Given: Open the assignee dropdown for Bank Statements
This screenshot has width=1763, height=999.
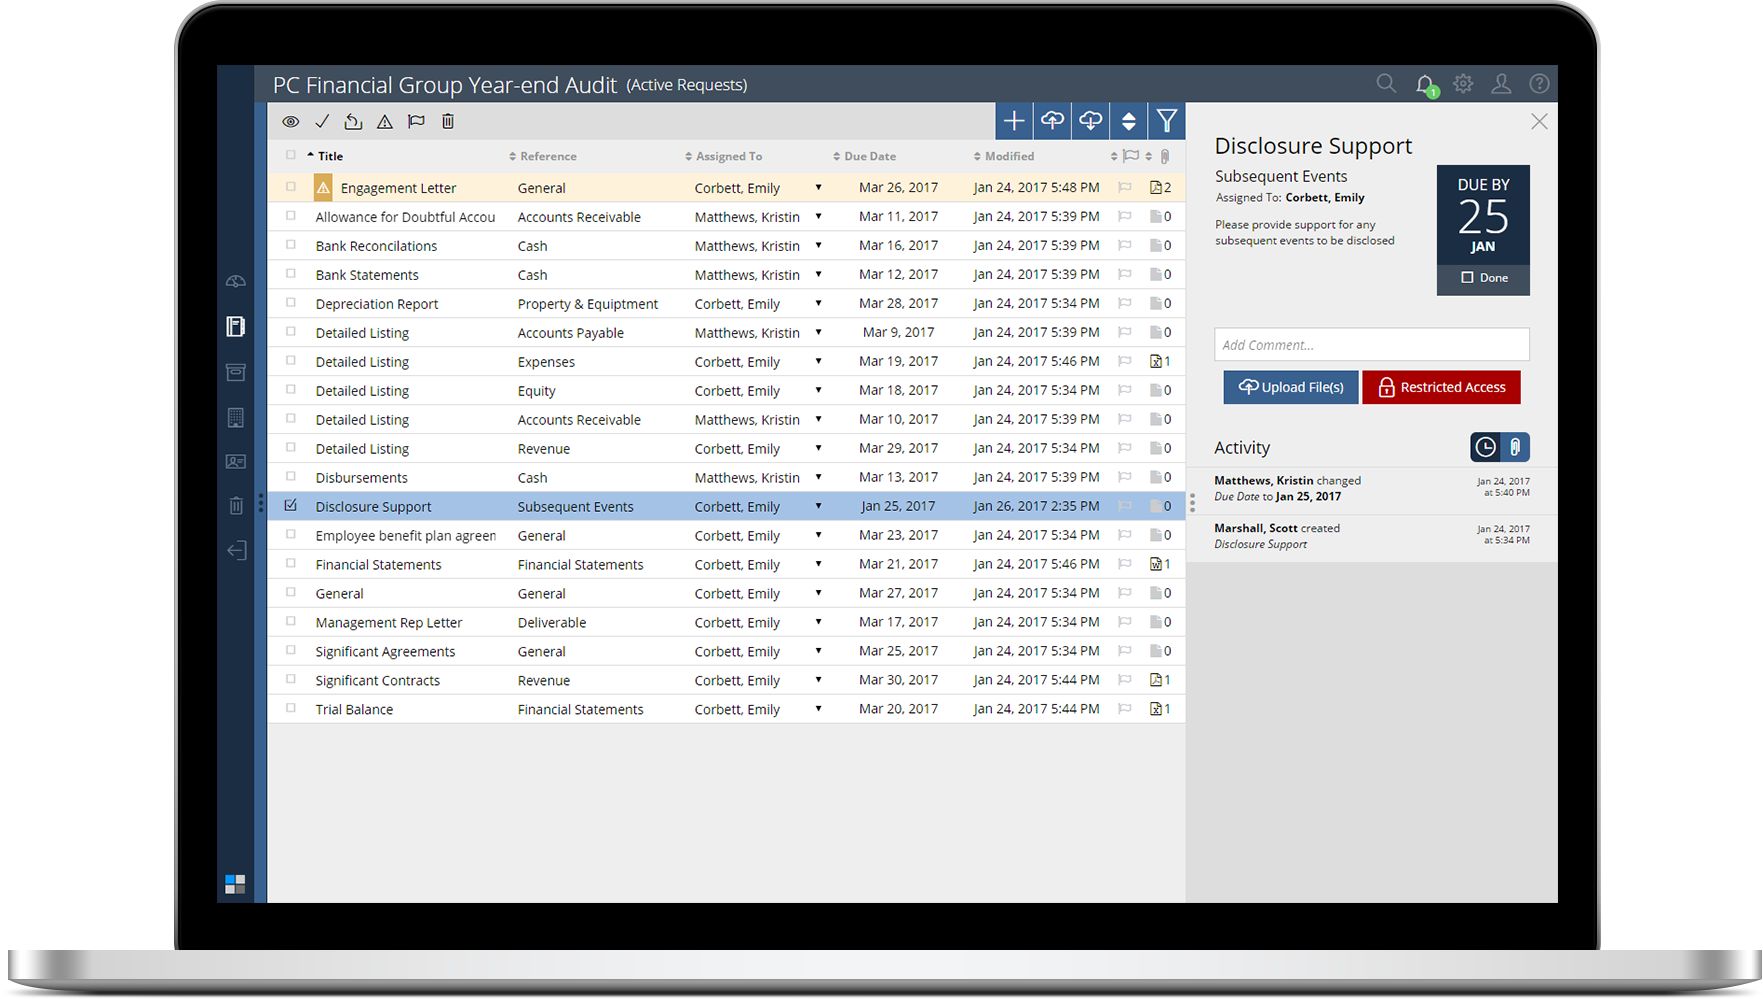Looking at the screenshot, I should 820,274.
